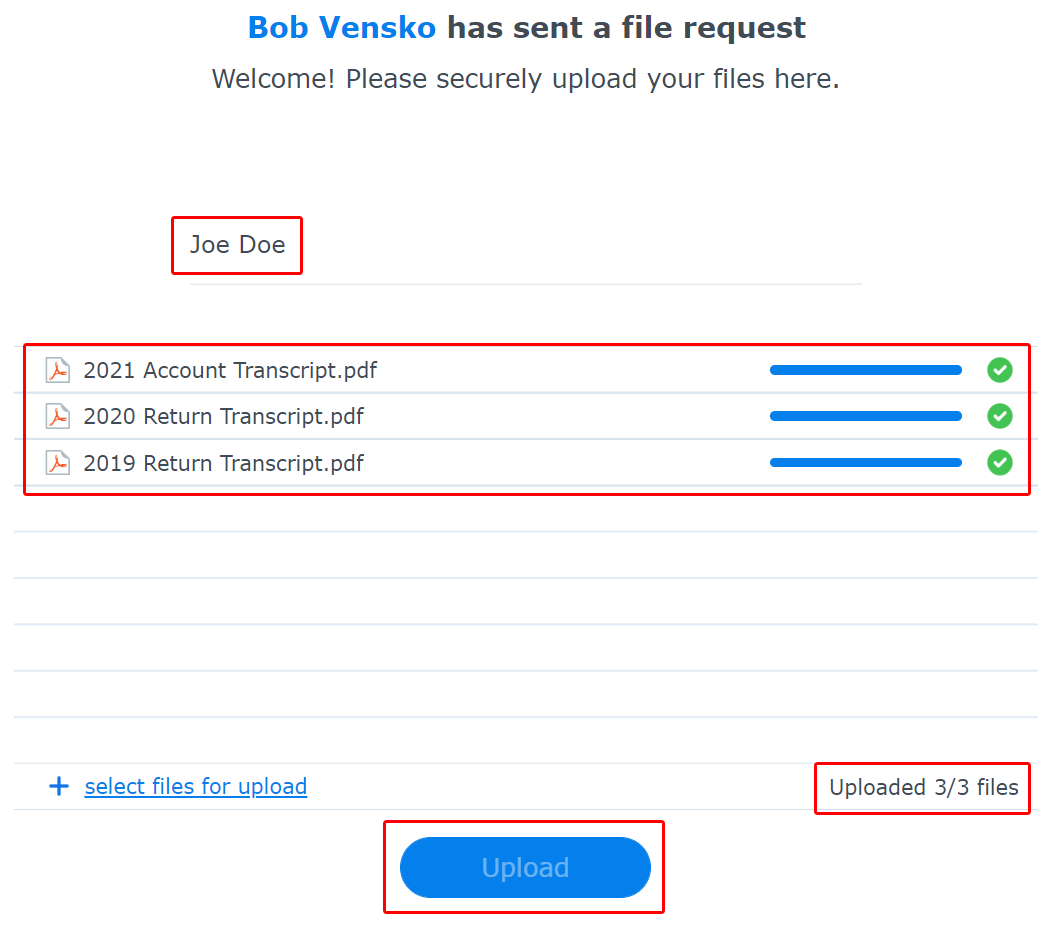This screenshot has width=1052, height=929.
Task: Click green checkmark for 2020 Return Transcript
Action: (1000, 417)
